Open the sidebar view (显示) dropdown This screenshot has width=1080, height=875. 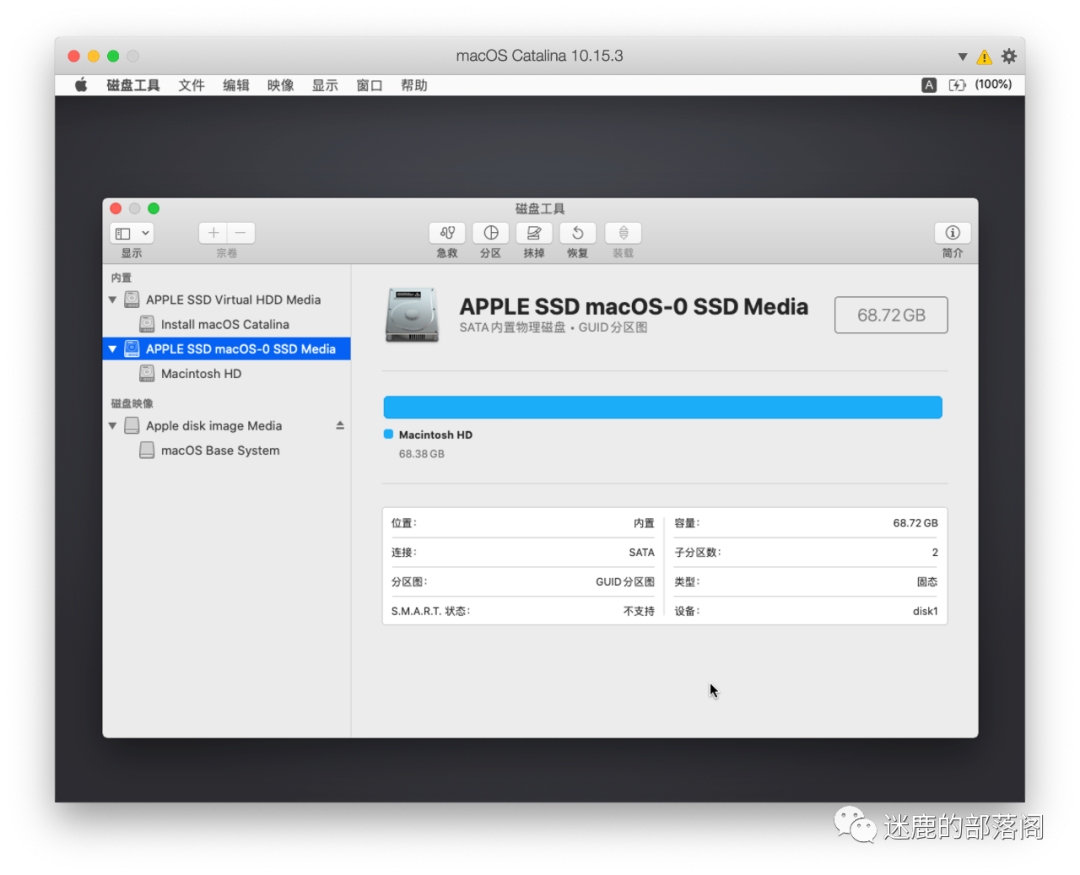[132, 233]
